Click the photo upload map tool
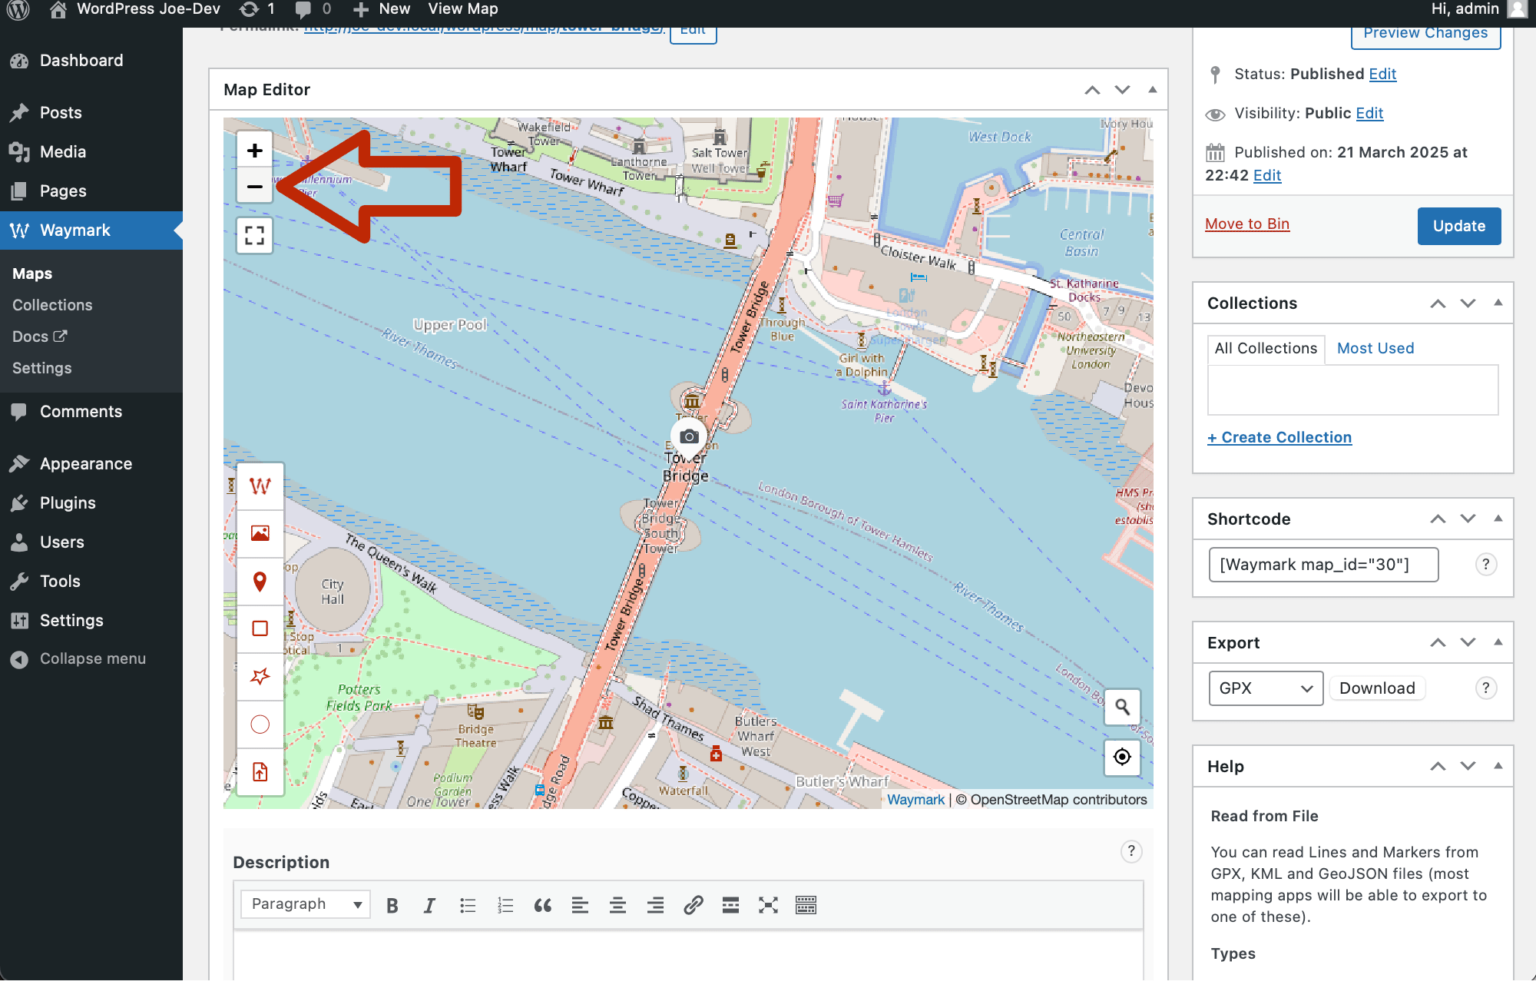The height and width of the screenshot is (988, 1536). [260, 533]
